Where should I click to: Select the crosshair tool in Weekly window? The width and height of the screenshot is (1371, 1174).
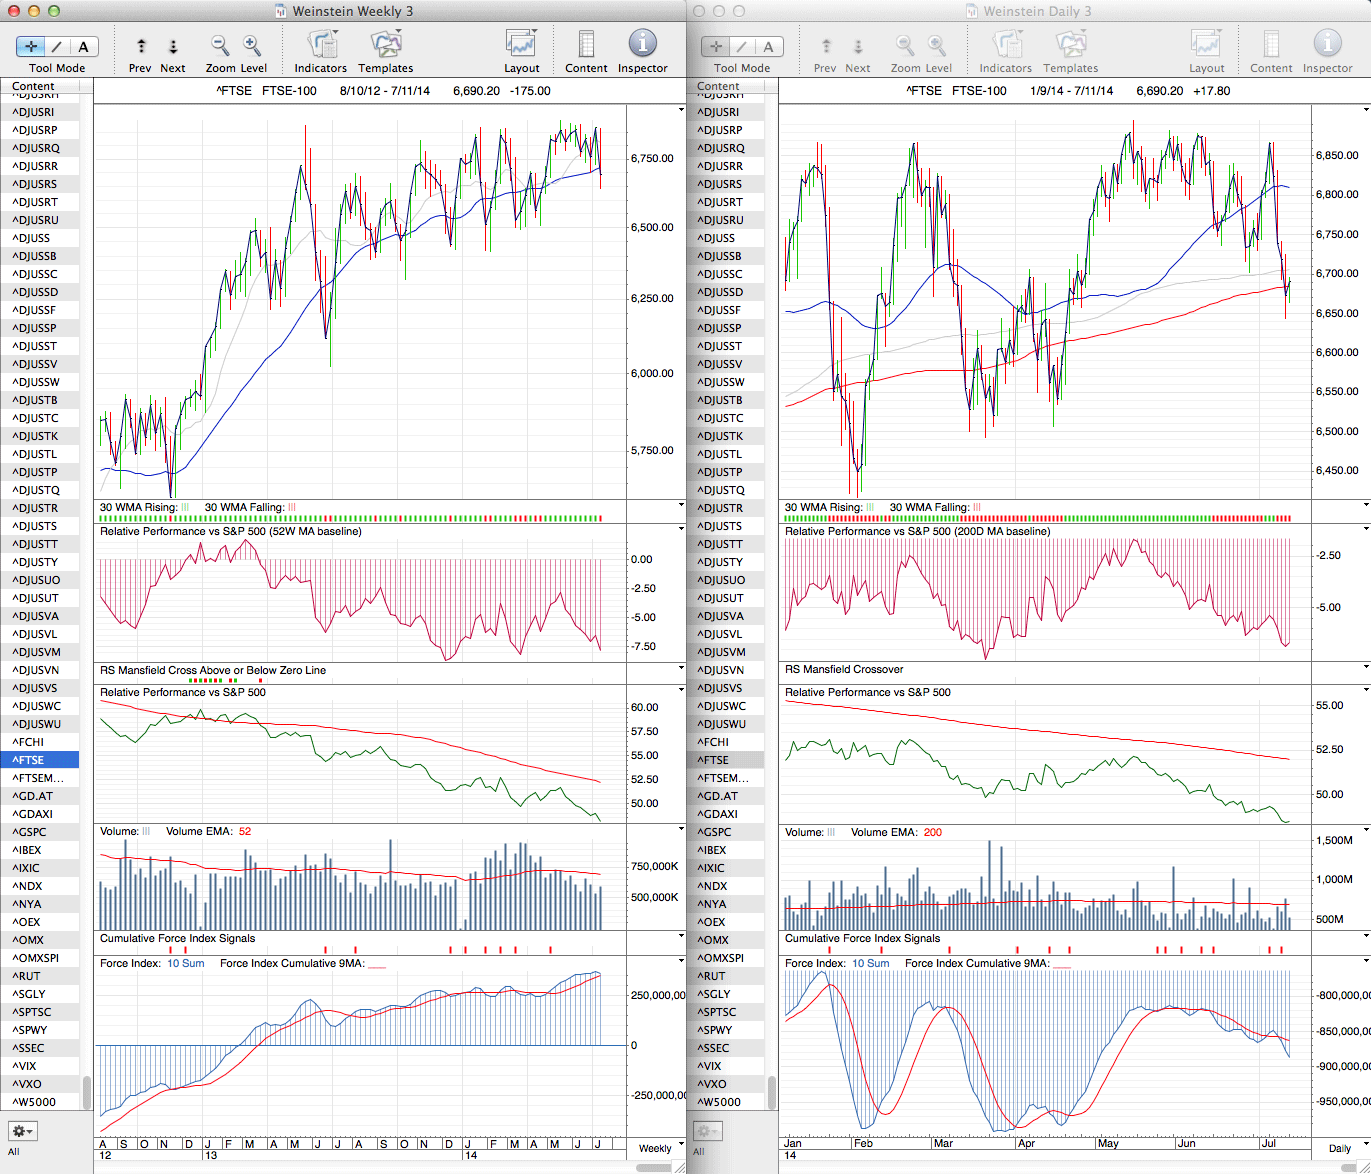31,46
